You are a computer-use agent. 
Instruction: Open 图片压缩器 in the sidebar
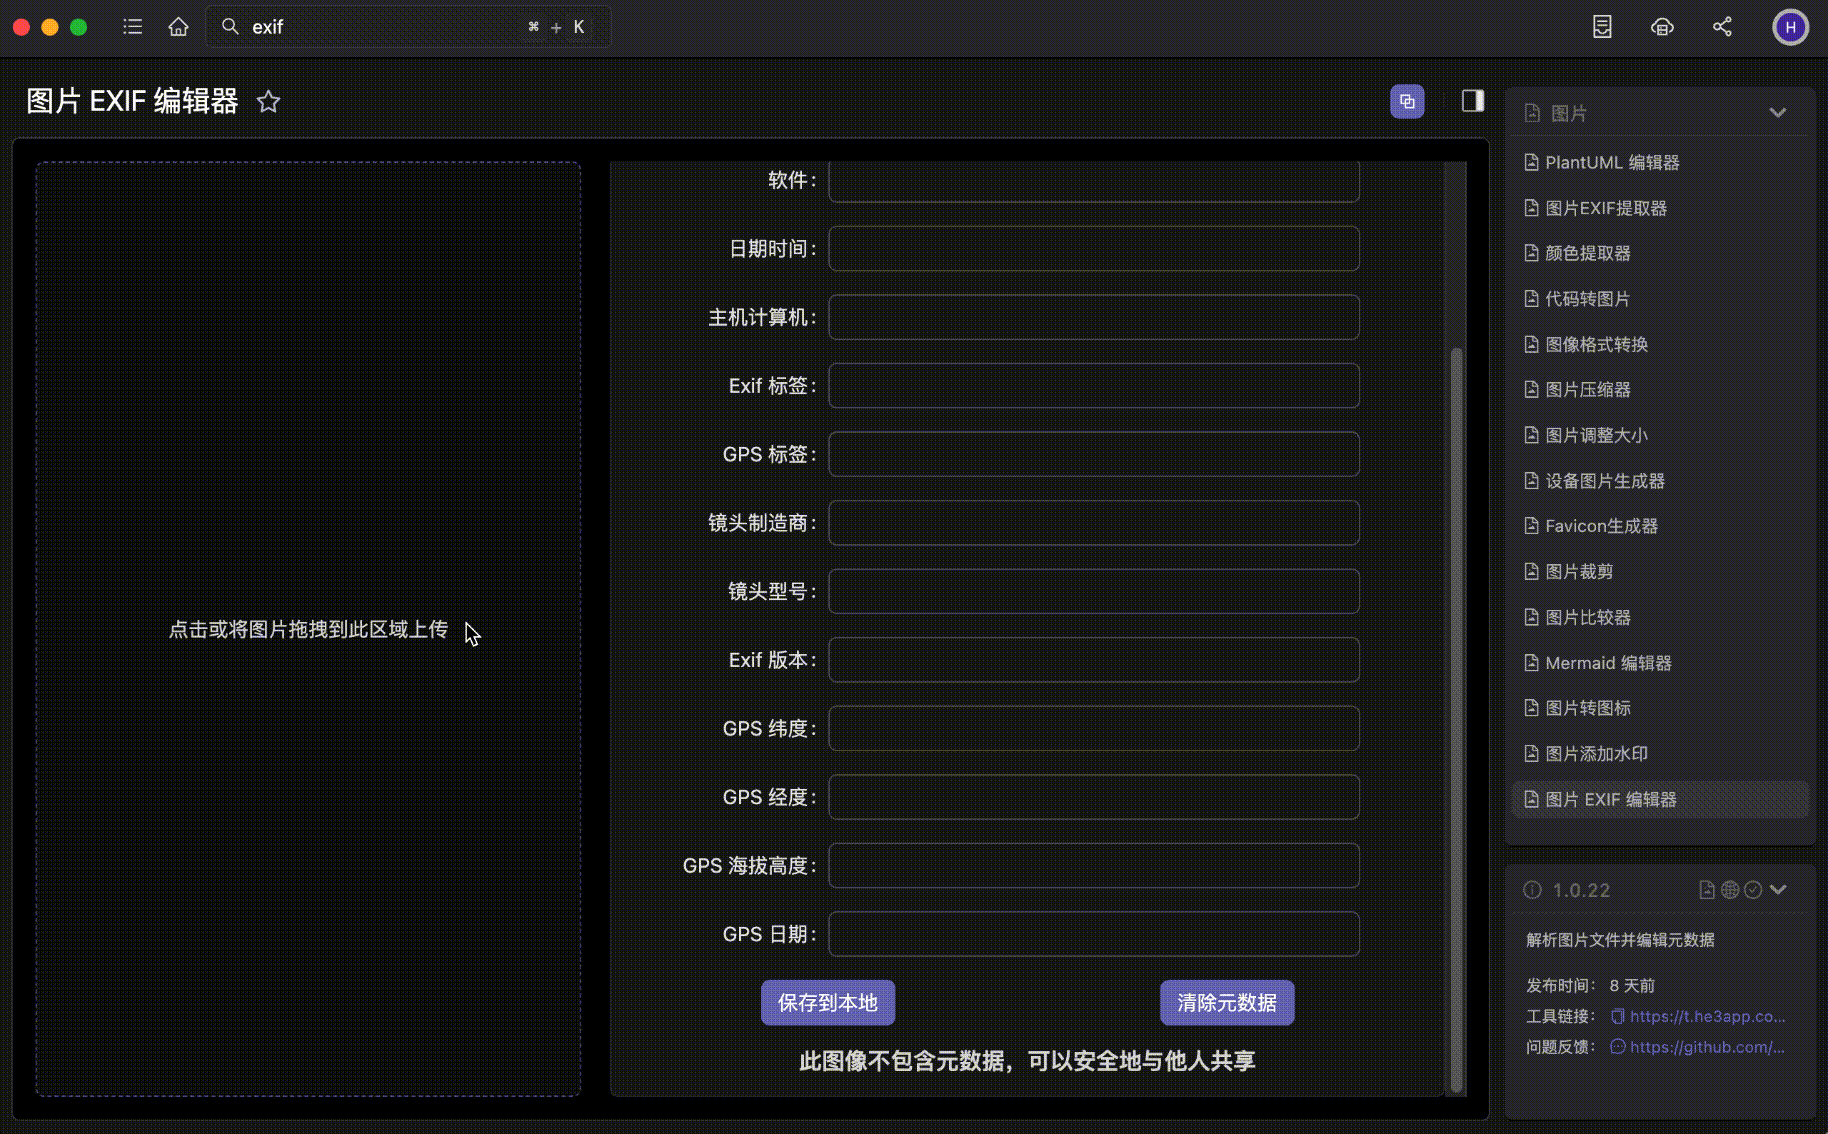[x=1587, y=390]
